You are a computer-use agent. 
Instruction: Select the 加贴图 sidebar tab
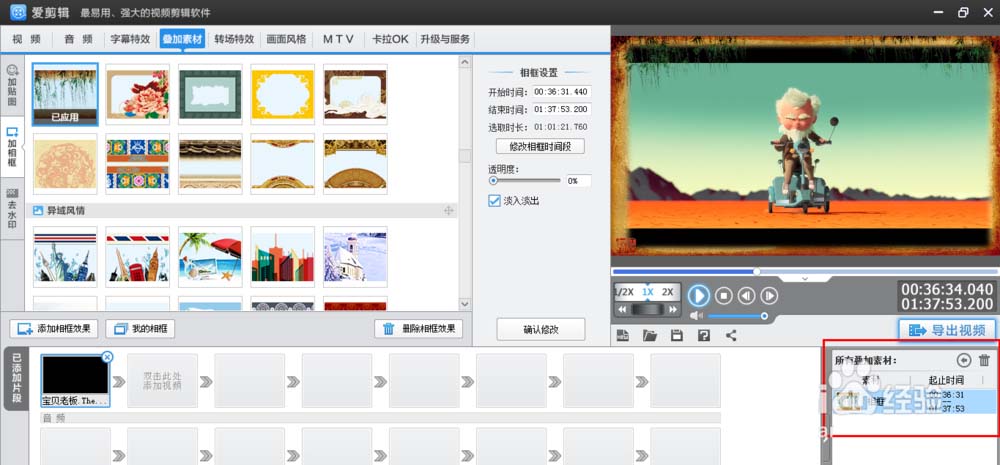[x=12, y=85]
